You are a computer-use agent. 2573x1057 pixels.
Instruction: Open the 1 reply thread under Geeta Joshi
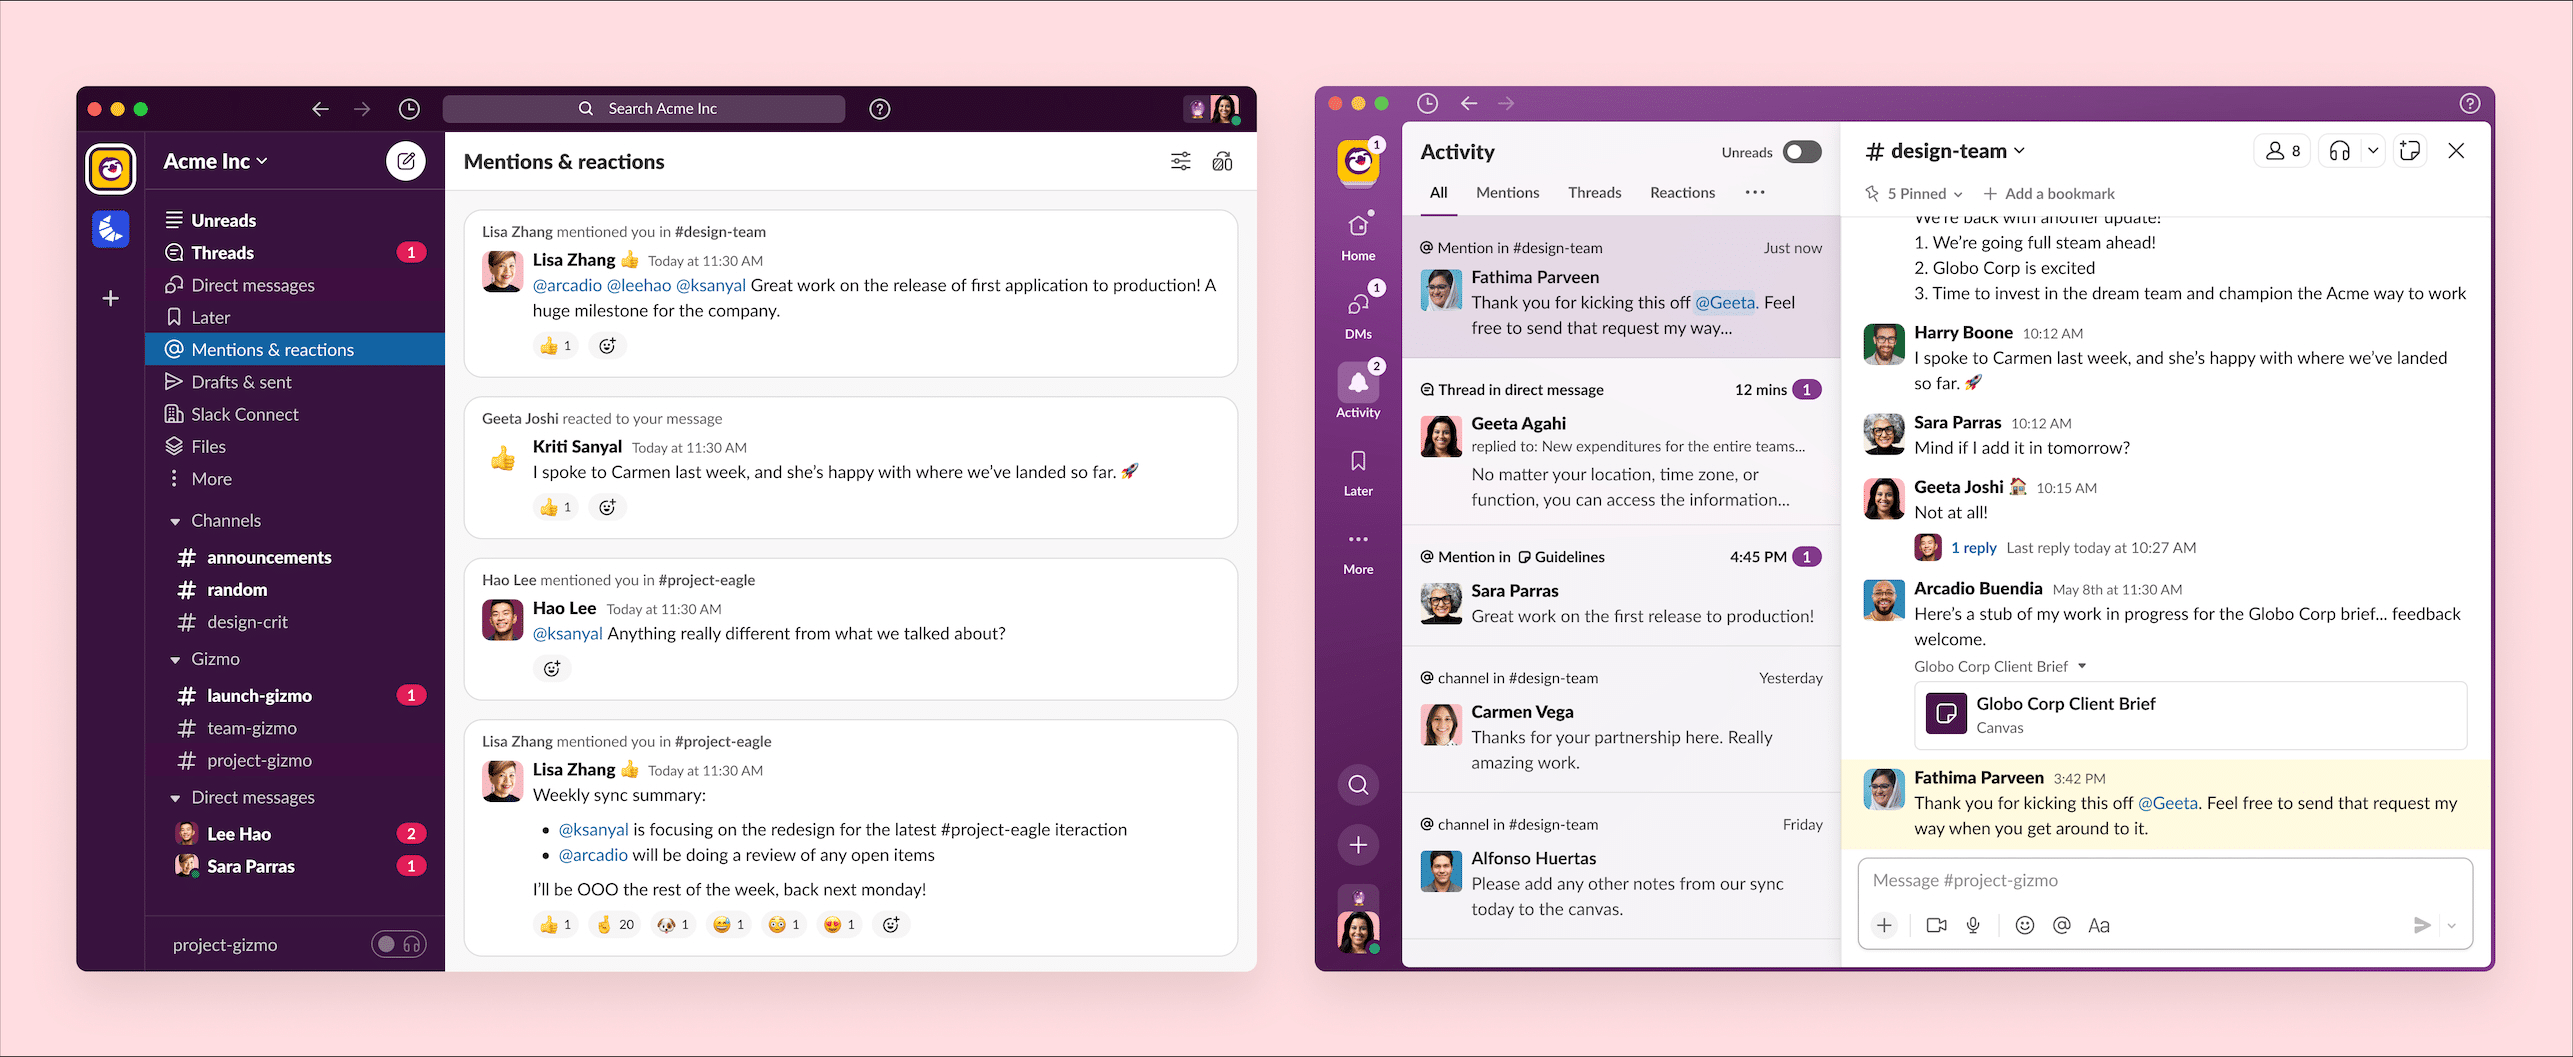[1972, 547]
